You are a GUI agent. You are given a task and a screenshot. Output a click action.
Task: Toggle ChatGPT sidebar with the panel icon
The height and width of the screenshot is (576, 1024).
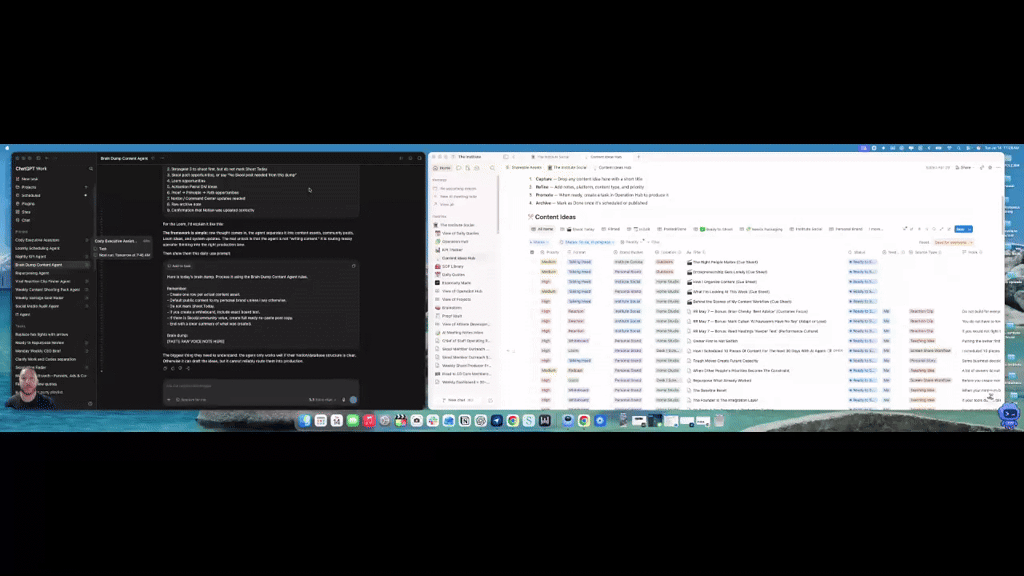click(38, 158)
